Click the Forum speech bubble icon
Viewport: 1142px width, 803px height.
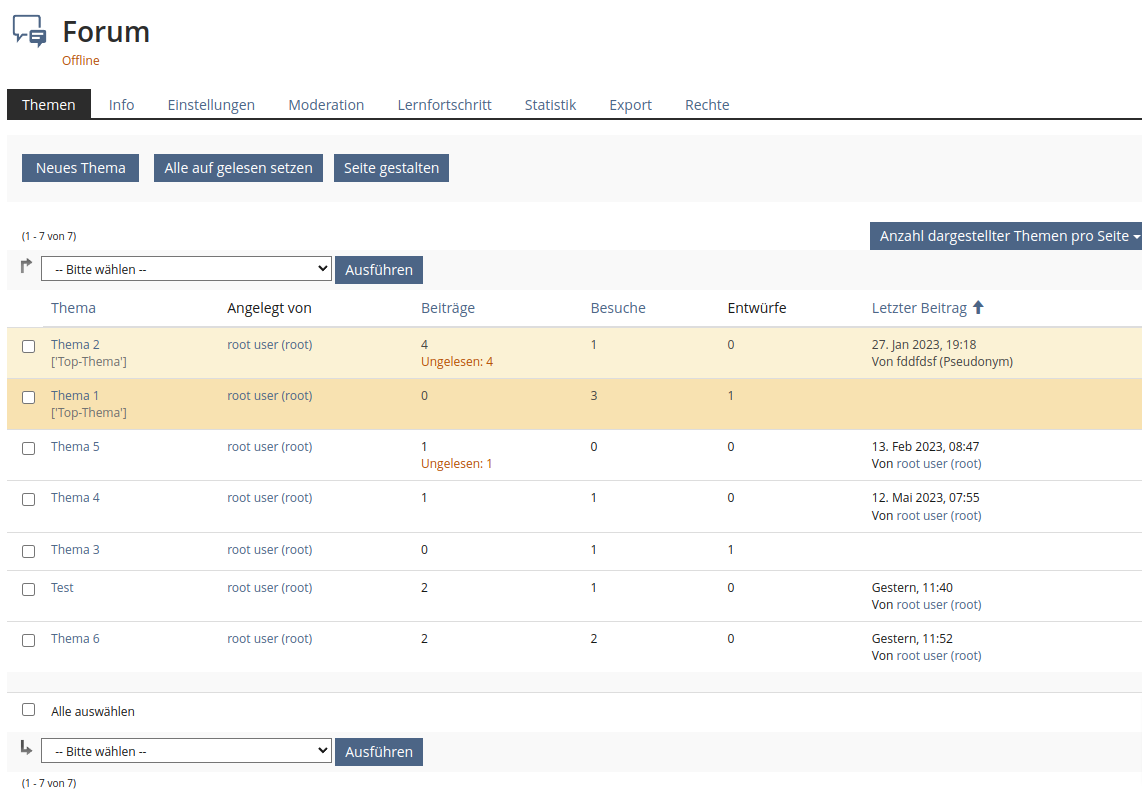(x=30, y=32)
